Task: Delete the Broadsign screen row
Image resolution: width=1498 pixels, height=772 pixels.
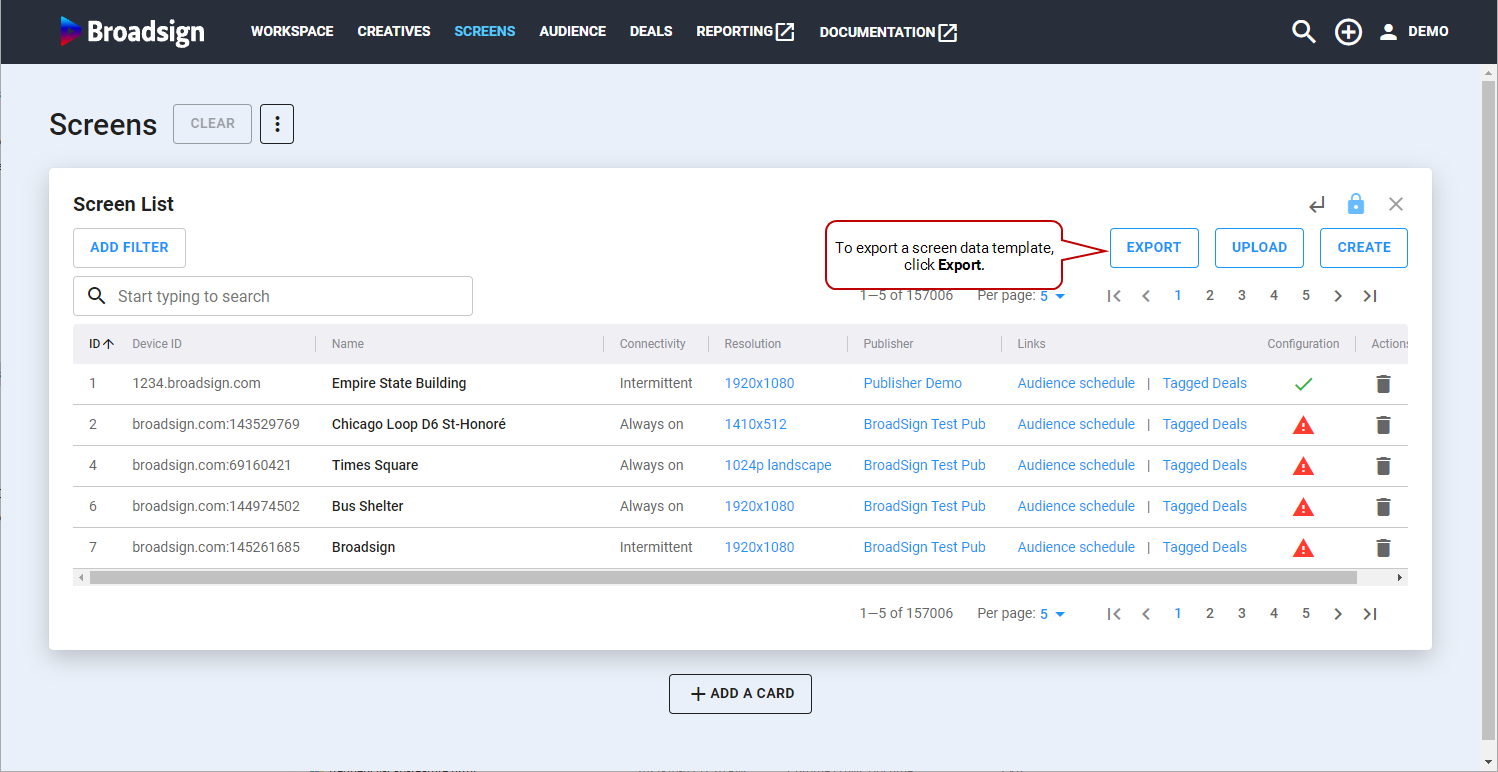Action: (x=1383, y=548)
